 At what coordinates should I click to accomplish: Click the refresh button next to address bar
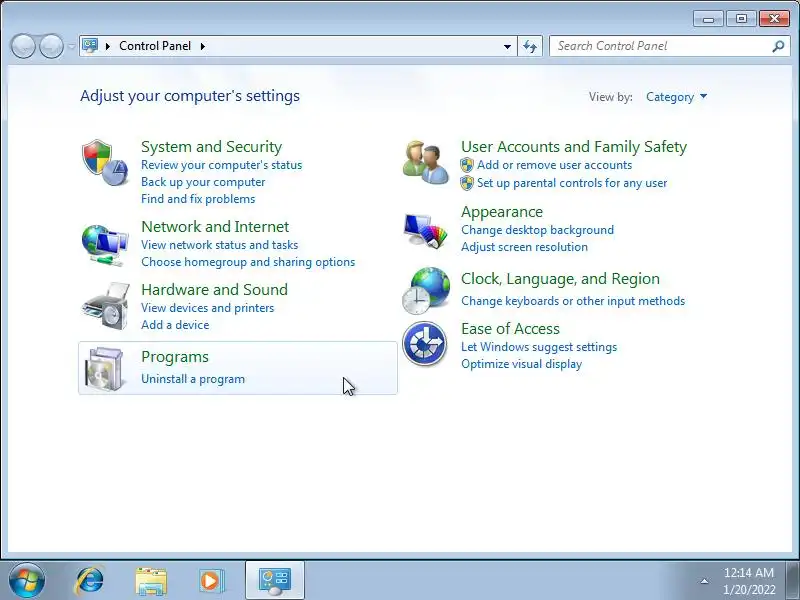point(530,46)
